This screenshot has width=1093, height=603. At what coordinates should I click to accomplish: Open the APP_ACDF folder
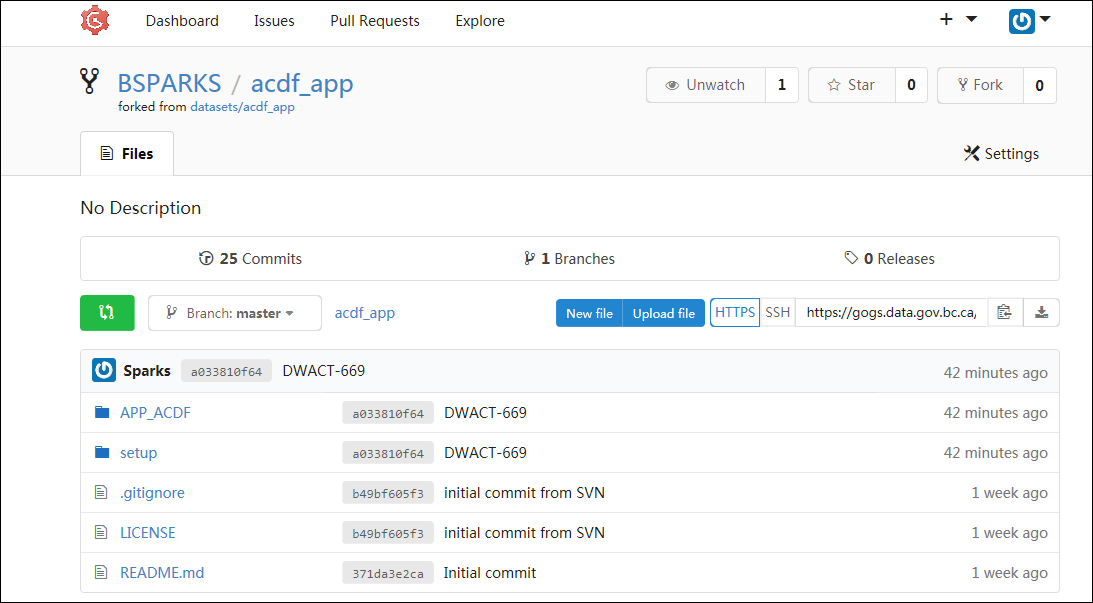point(155,413)
